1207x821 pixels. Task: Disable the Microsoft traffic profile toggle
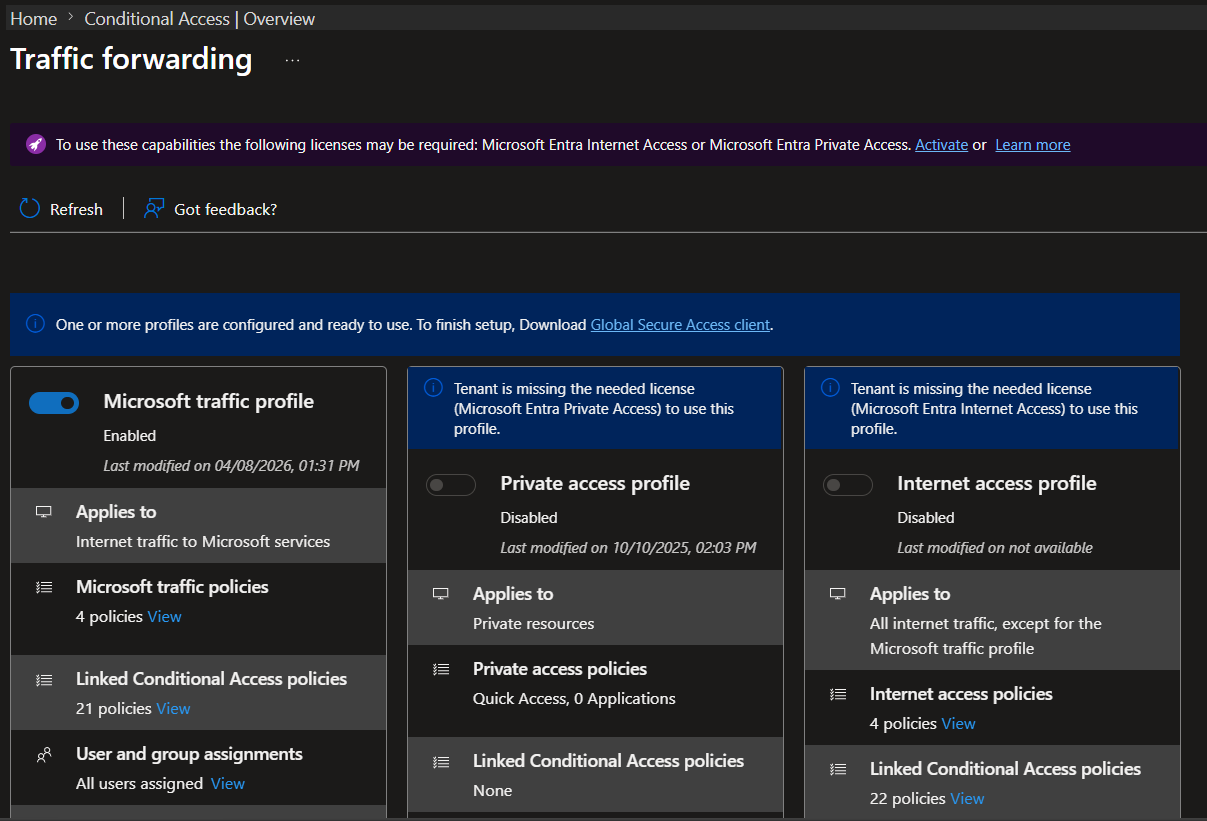pos(54,402)
